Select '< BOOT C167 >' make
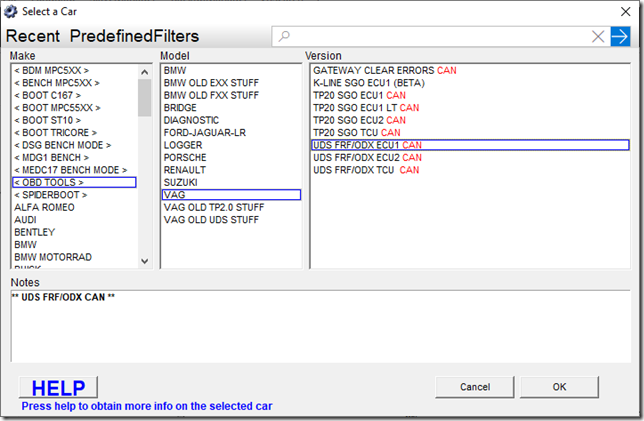Screen dimensions: 644x421 [x=74, y=95]
